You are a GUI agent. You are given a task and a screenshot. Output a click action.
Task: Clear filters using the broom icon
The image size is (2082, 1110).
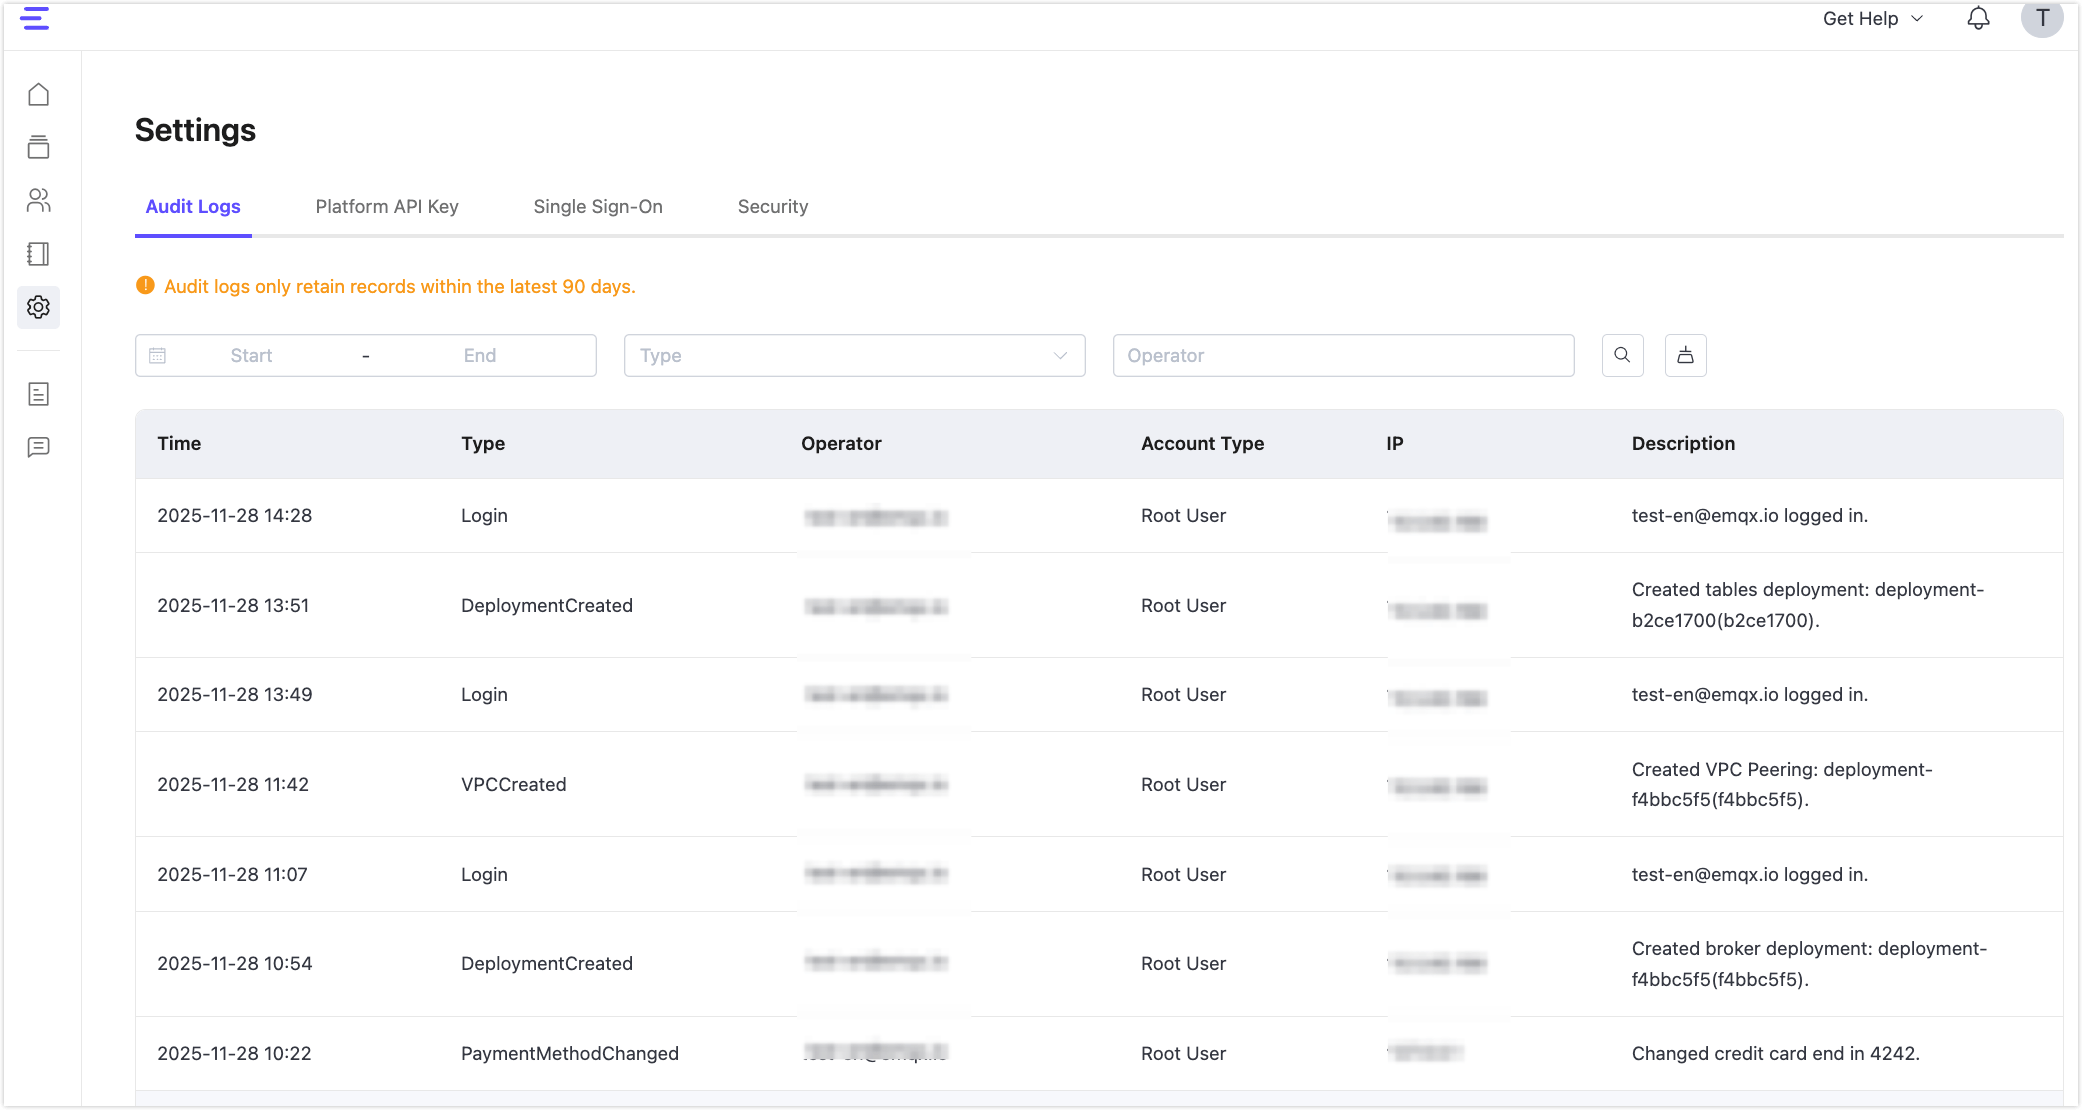pyautogui.click(x=1686, y=355)
